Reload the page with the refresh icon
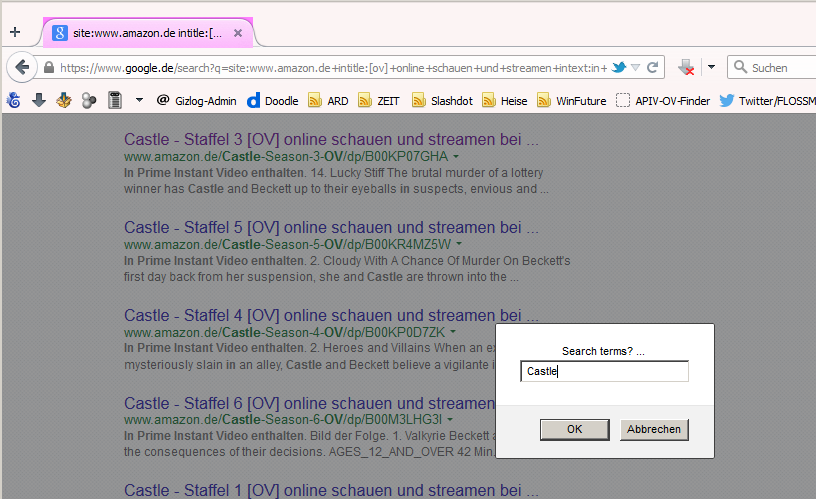The image size is (816, 499). pyautogui.click(x=653, y=68)
